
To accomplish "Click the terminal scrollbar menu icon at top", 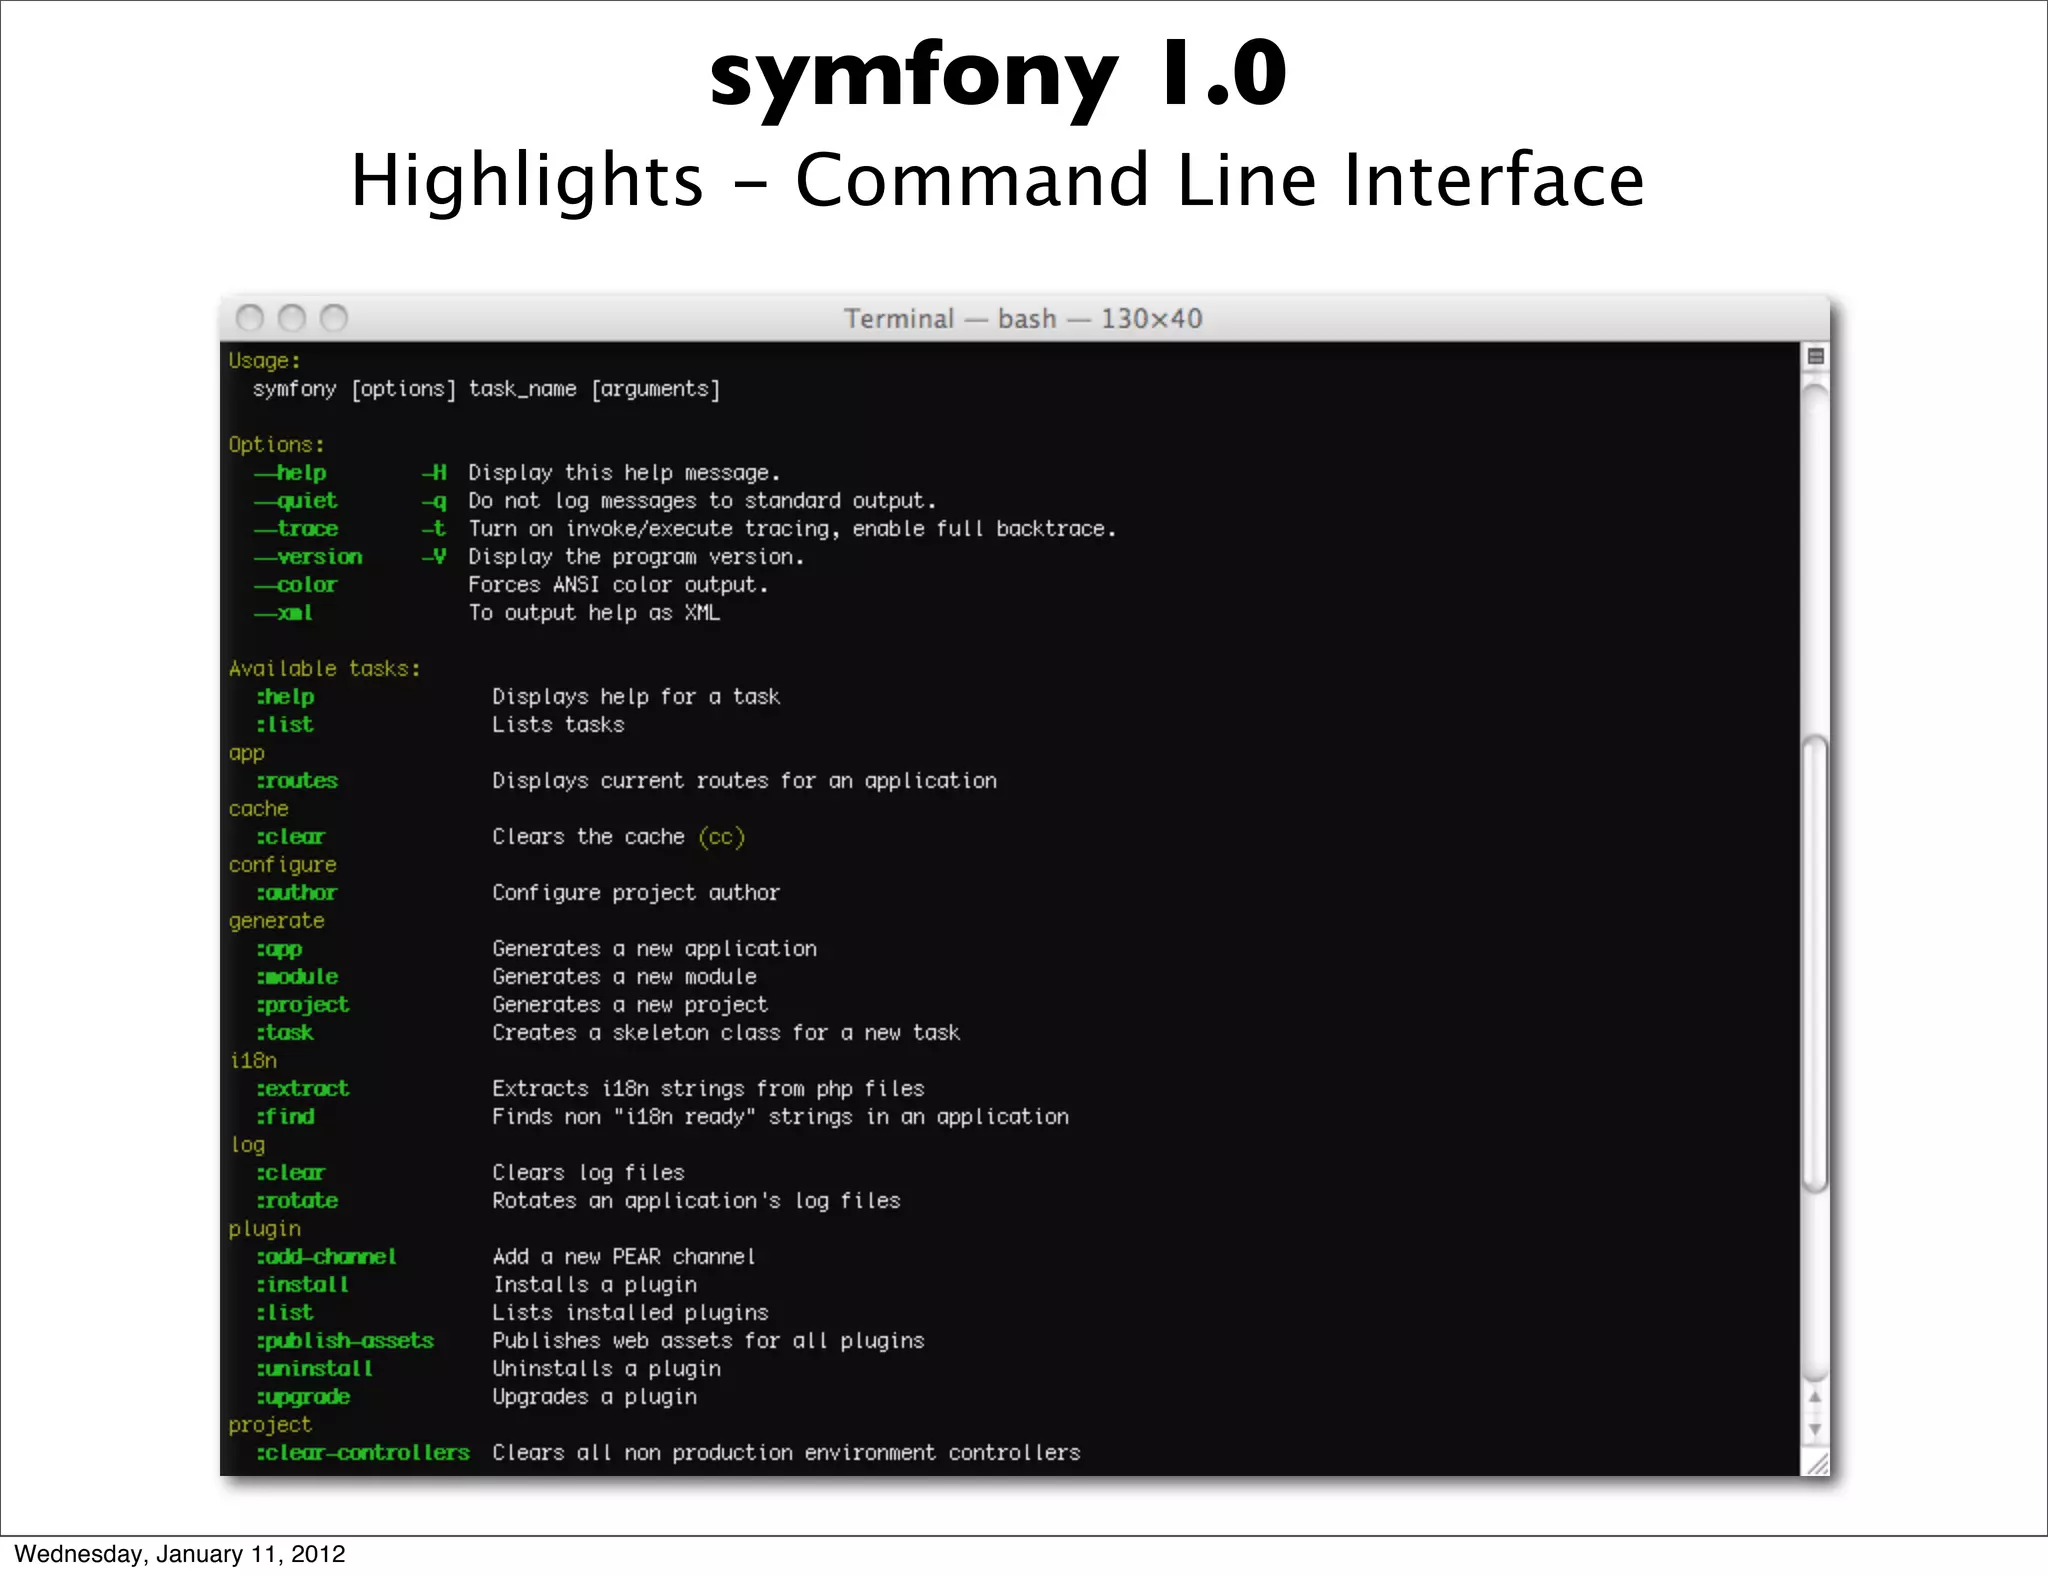I will point(1816,356).
